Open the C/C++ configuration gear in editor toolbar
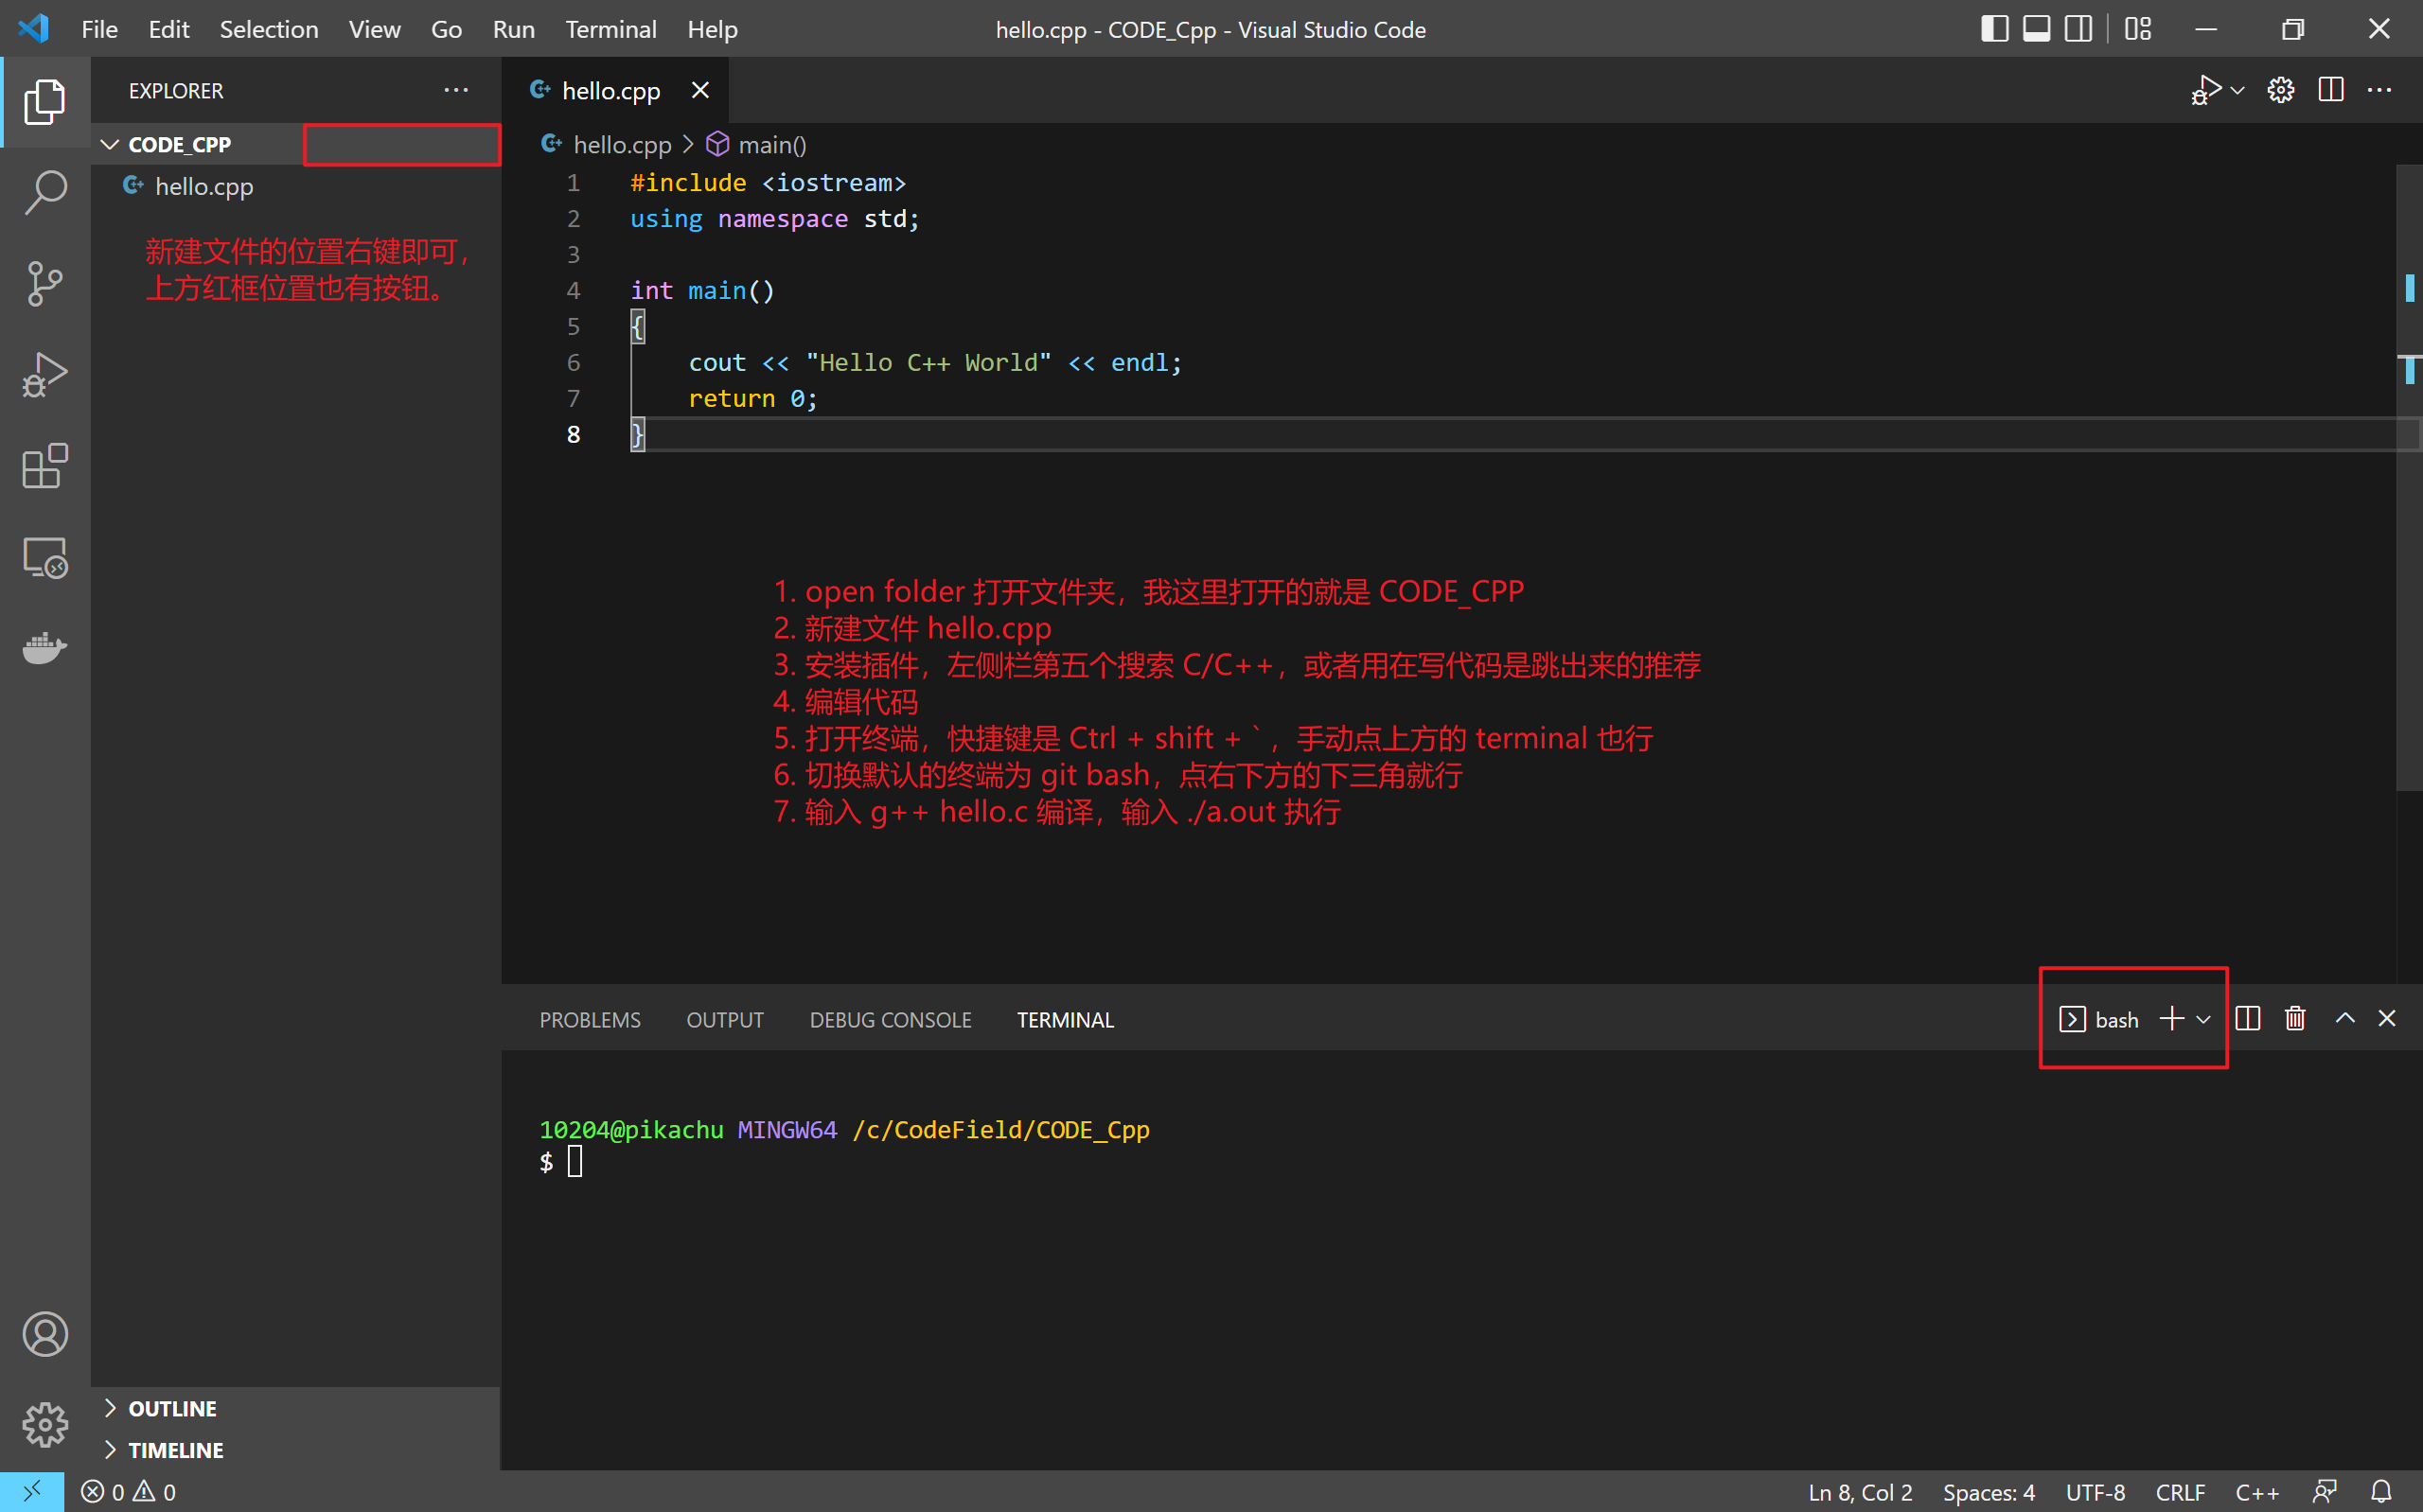The image size is (2423, 1512). (2281, 90)
